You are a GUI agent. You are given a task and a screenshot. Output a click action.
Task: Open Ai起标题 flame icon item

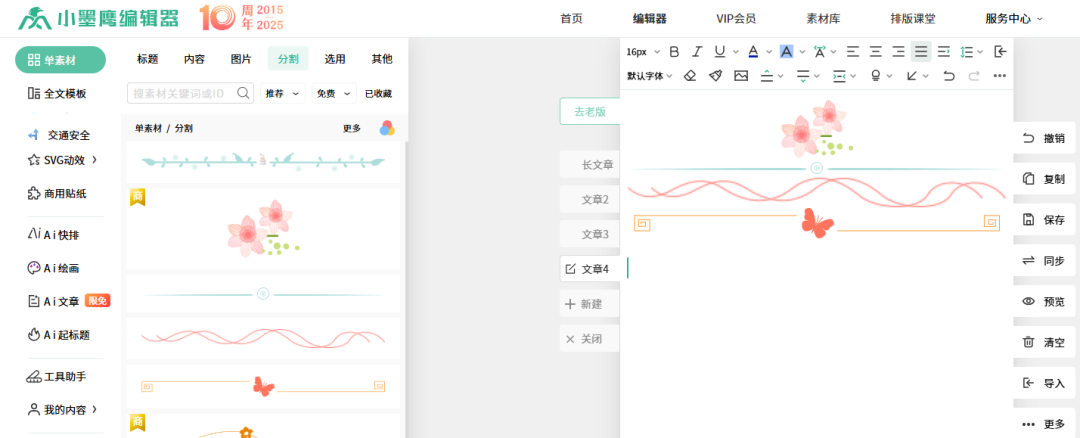[x=58, y=335]
